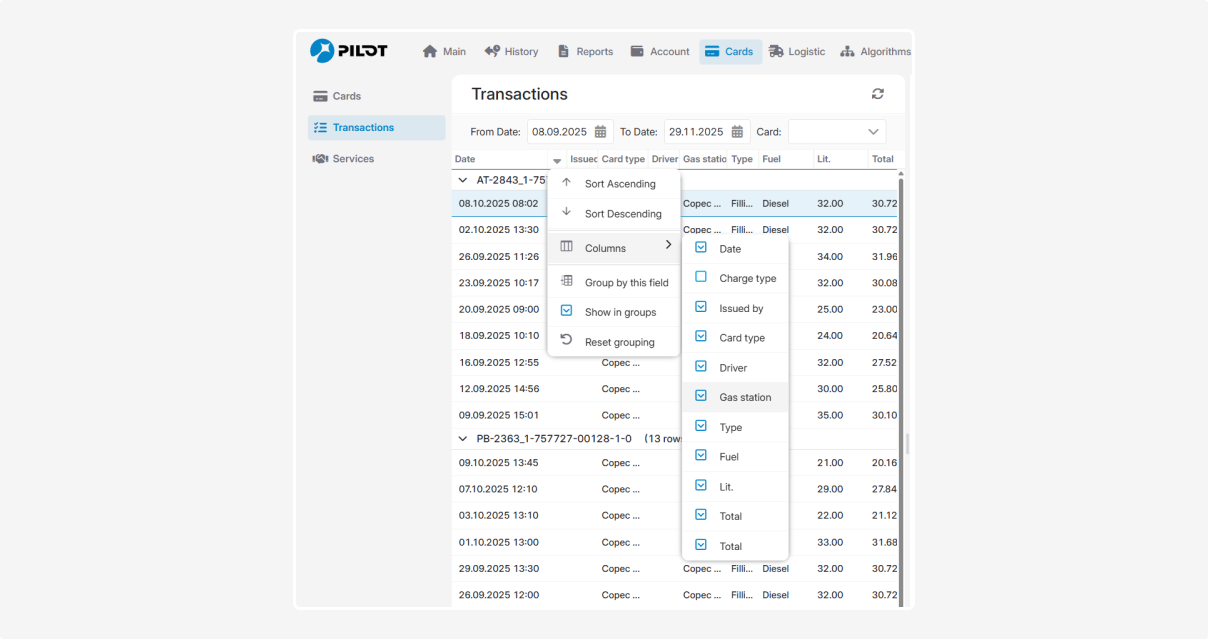The height and width of the screenshot is (639, 1208).
Task: Click Reset grouping in the column menu
Action: click(619, 342)
